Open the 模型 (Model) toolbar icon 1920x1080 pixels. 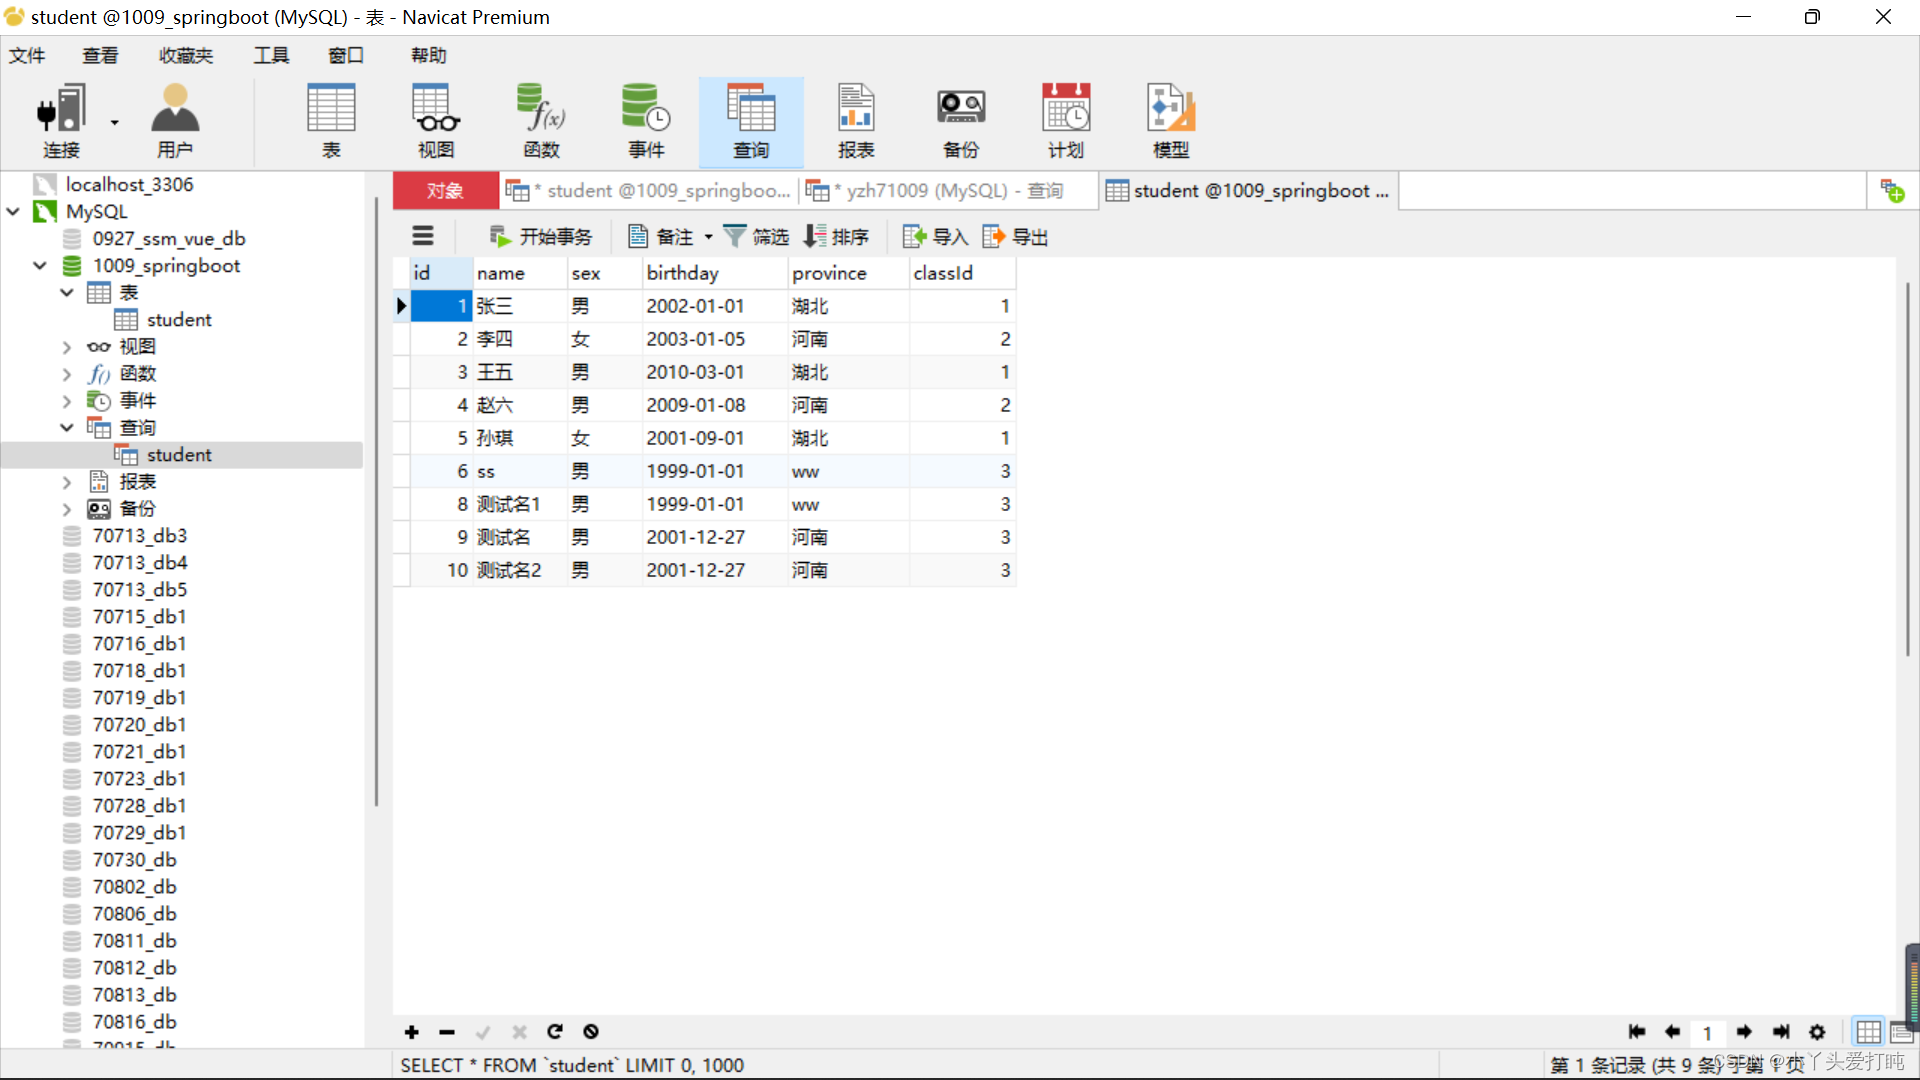point(1171,121)
